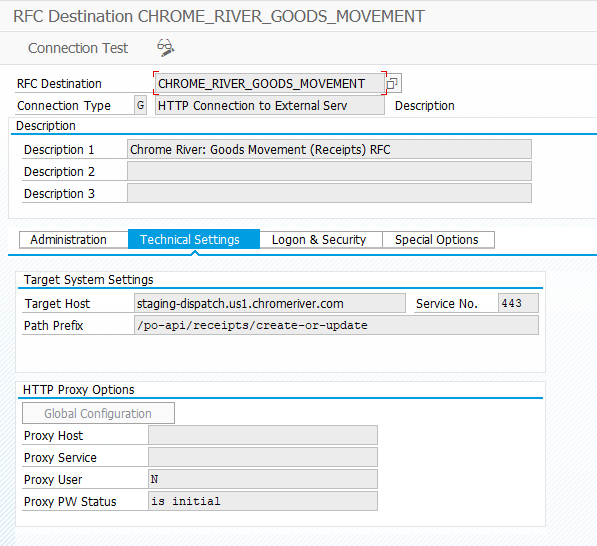The height and width of the screenshot is (546, 597).
Task: Click the RFC Destination CHROME_RIVER_GOODS_MOVEMENT title
Action: (x=219, y=17)
